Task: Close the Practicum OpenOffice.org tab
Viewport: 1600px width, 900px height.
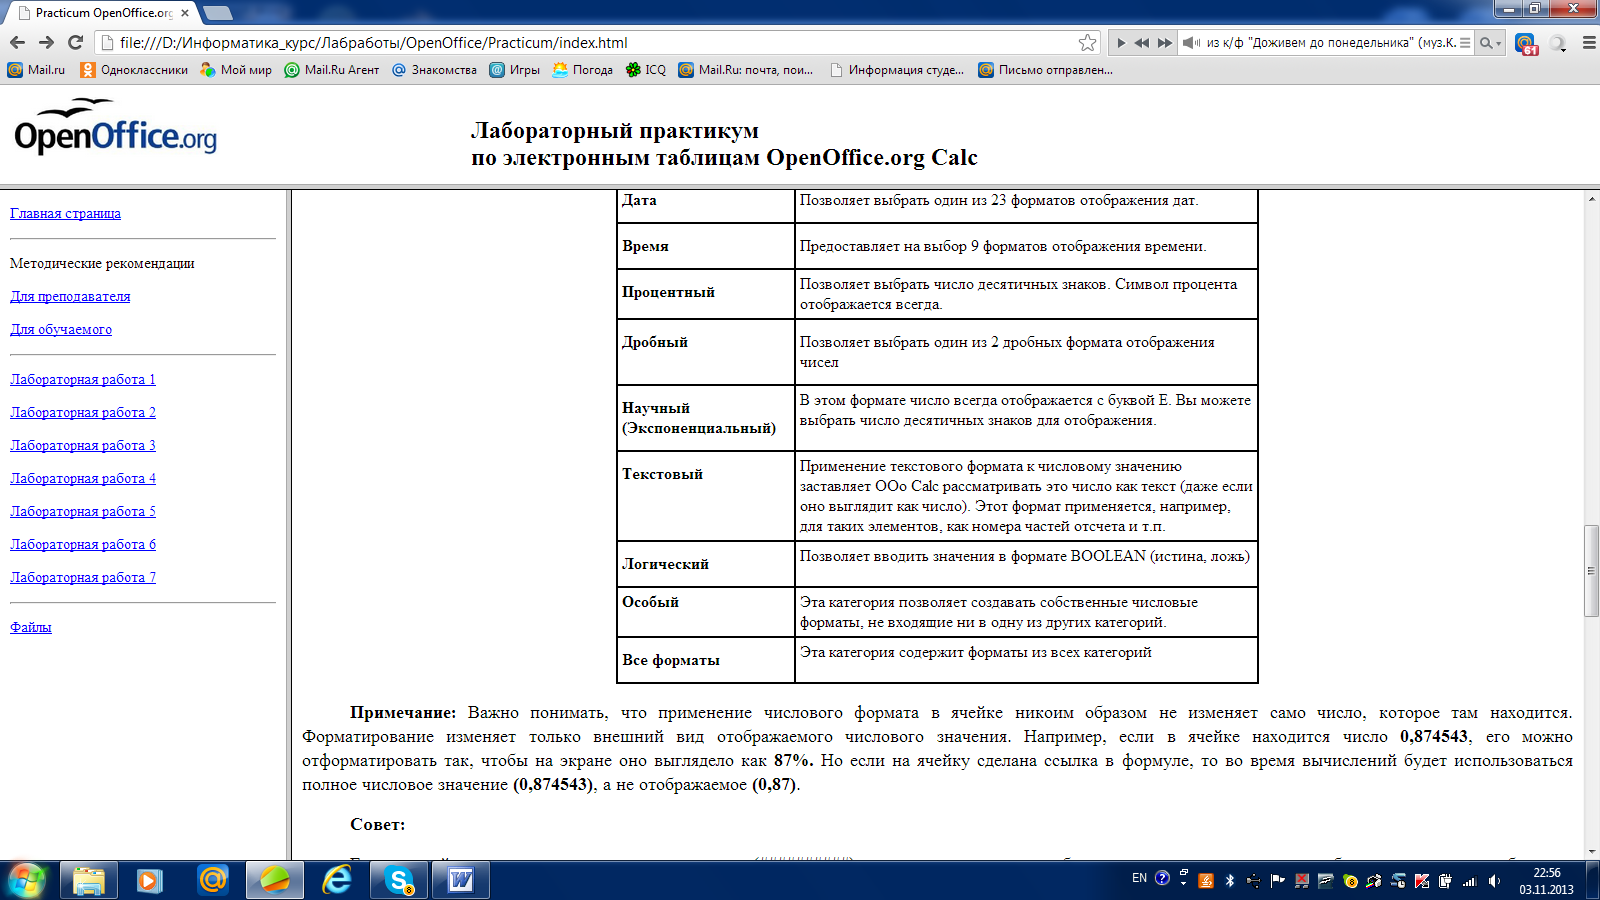Action: [185, 13]
